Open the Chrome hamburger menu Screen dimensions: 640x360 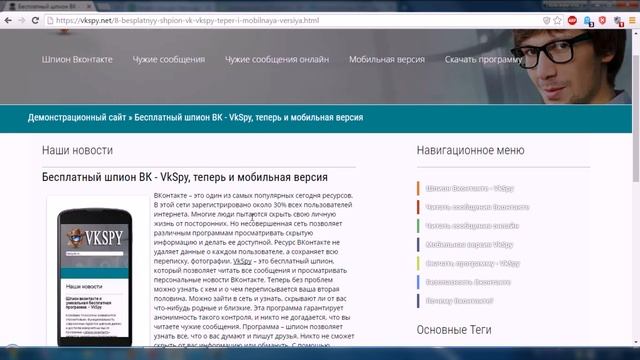[x=632, y=20]
